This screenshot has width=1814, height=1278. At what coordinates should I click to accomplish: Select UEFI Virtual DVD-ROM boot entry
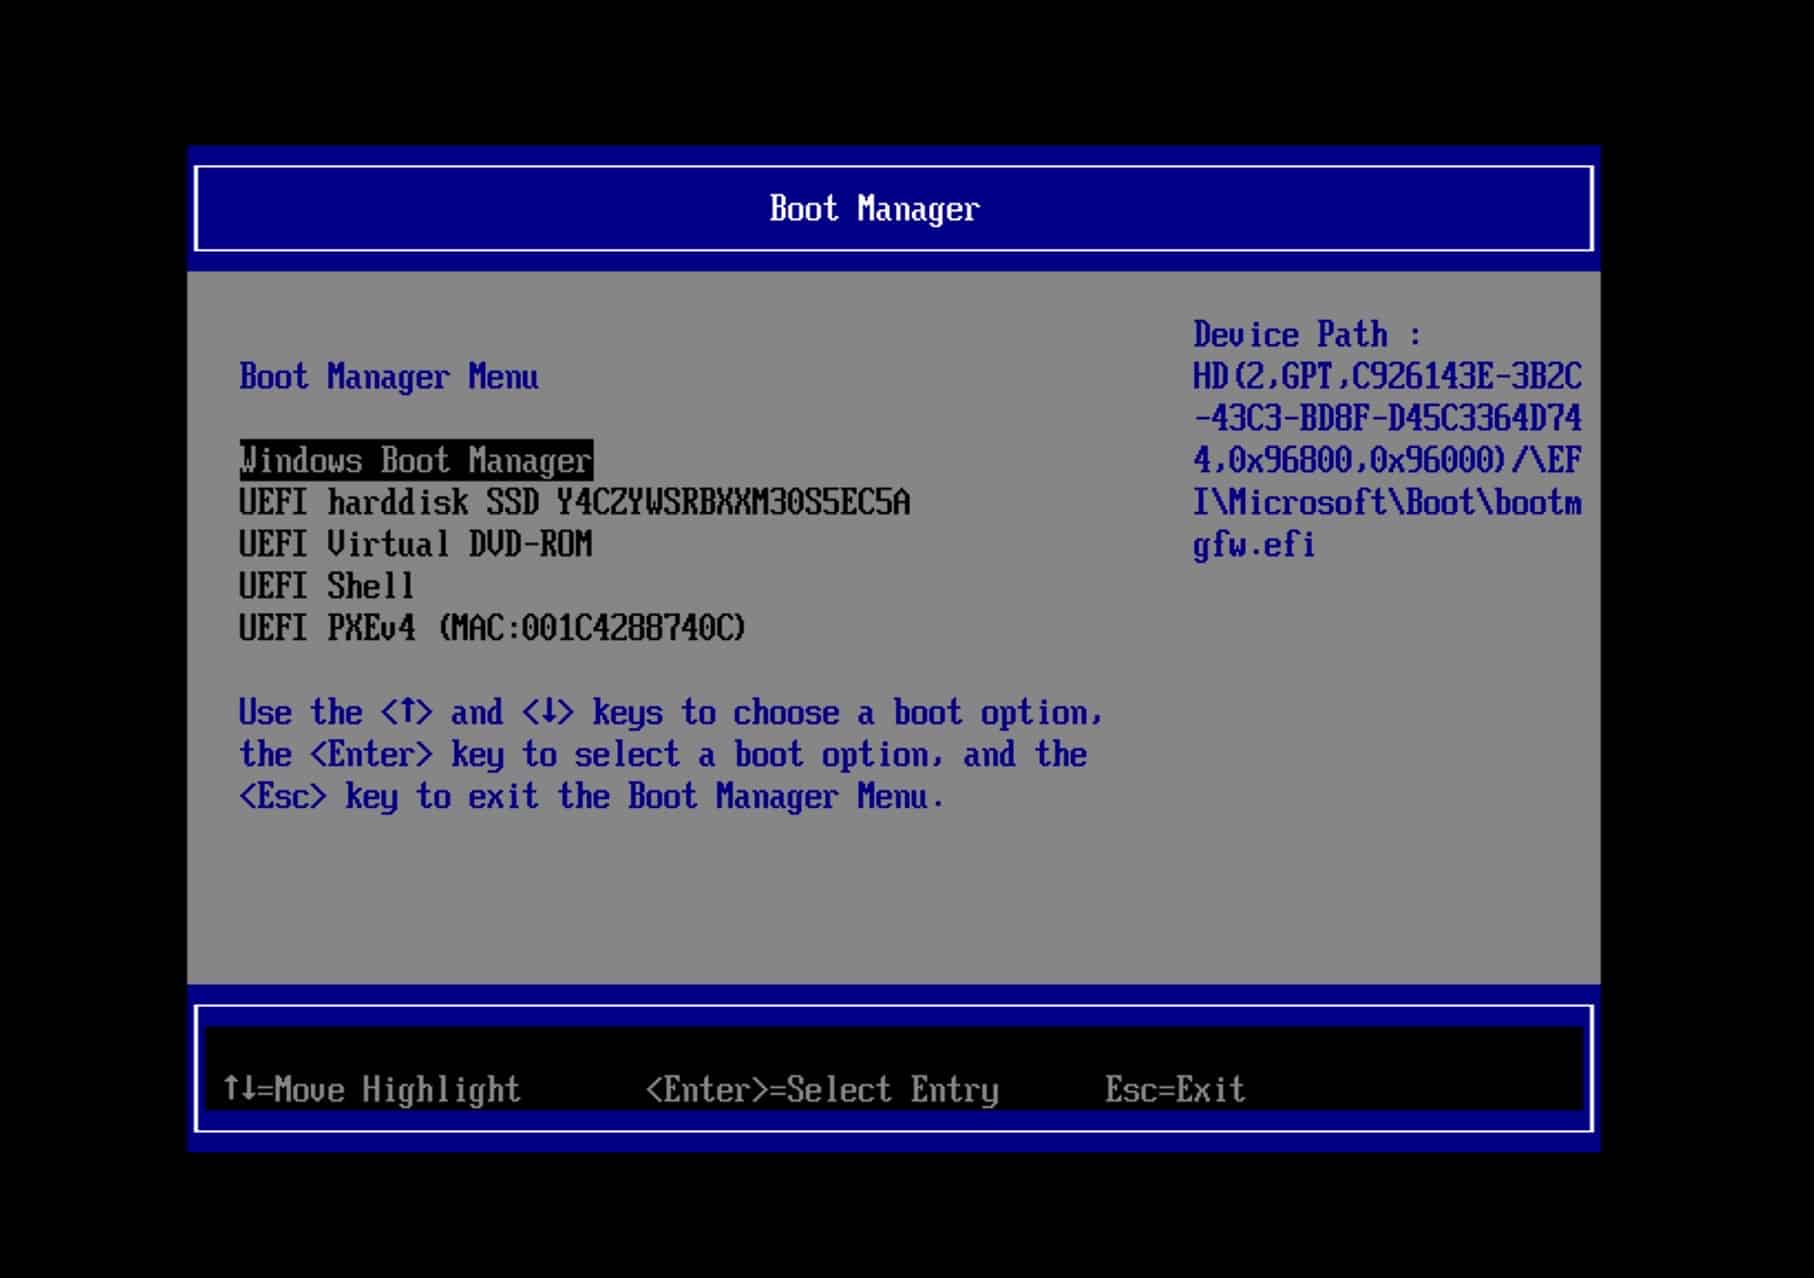click(415, 544)
